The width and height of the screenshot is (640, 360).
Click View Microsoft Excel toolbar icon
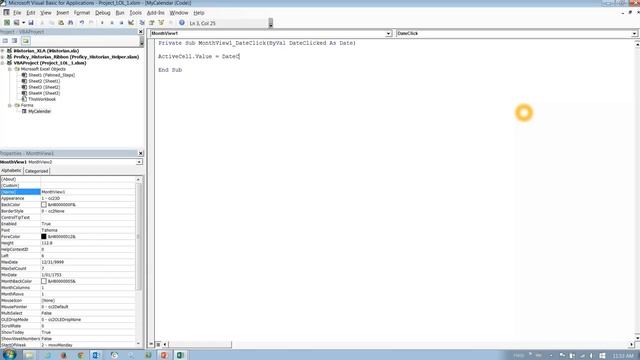click(x=7, y=23)
